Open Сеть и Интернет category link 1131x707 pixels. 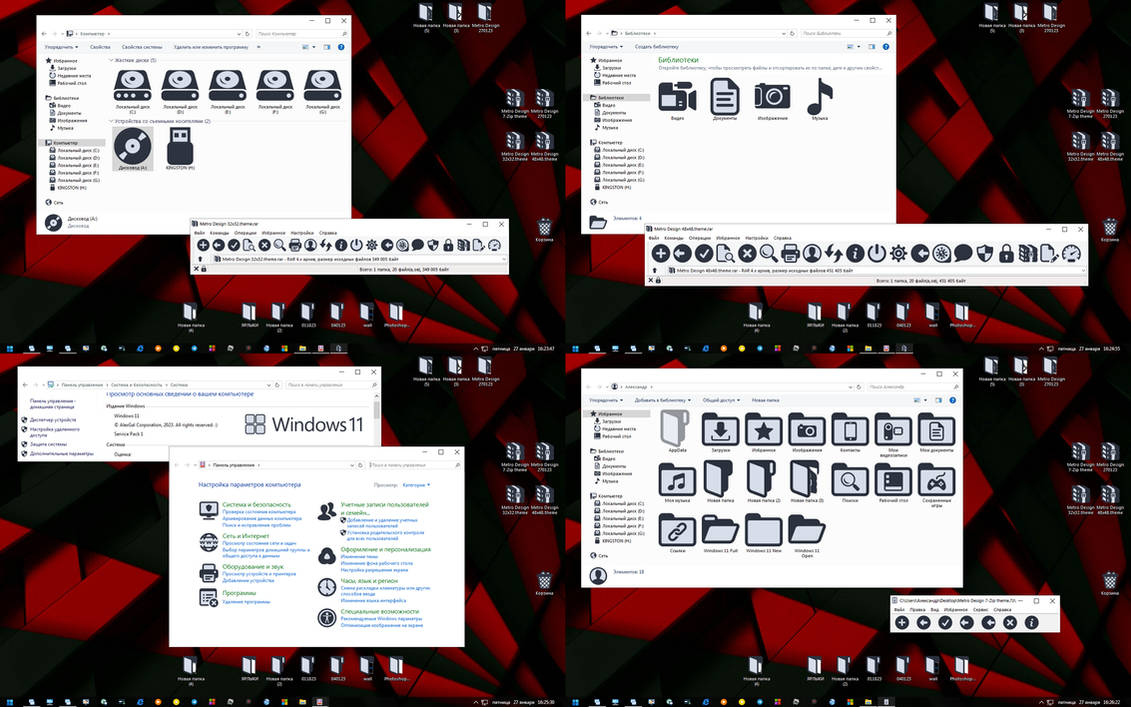tap(245, 536)
